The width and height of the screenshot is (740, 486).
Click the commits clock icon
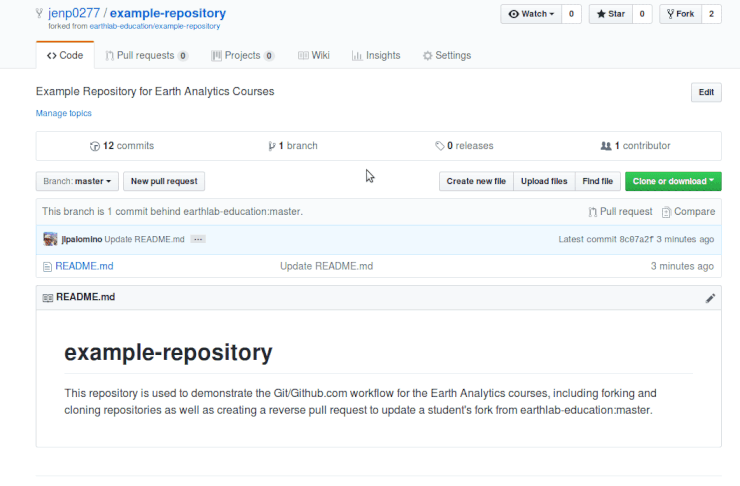(x=95, y=146)
